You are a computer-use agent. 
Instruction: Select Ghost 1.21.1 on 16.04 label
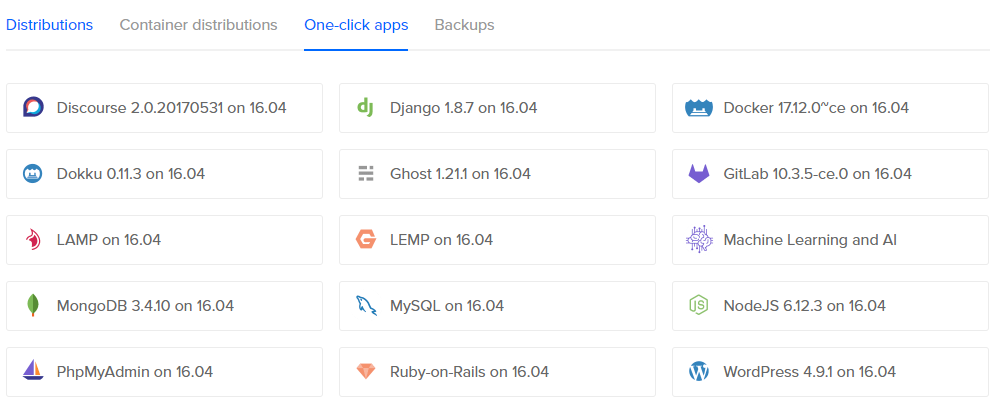[x=461, y=174]
